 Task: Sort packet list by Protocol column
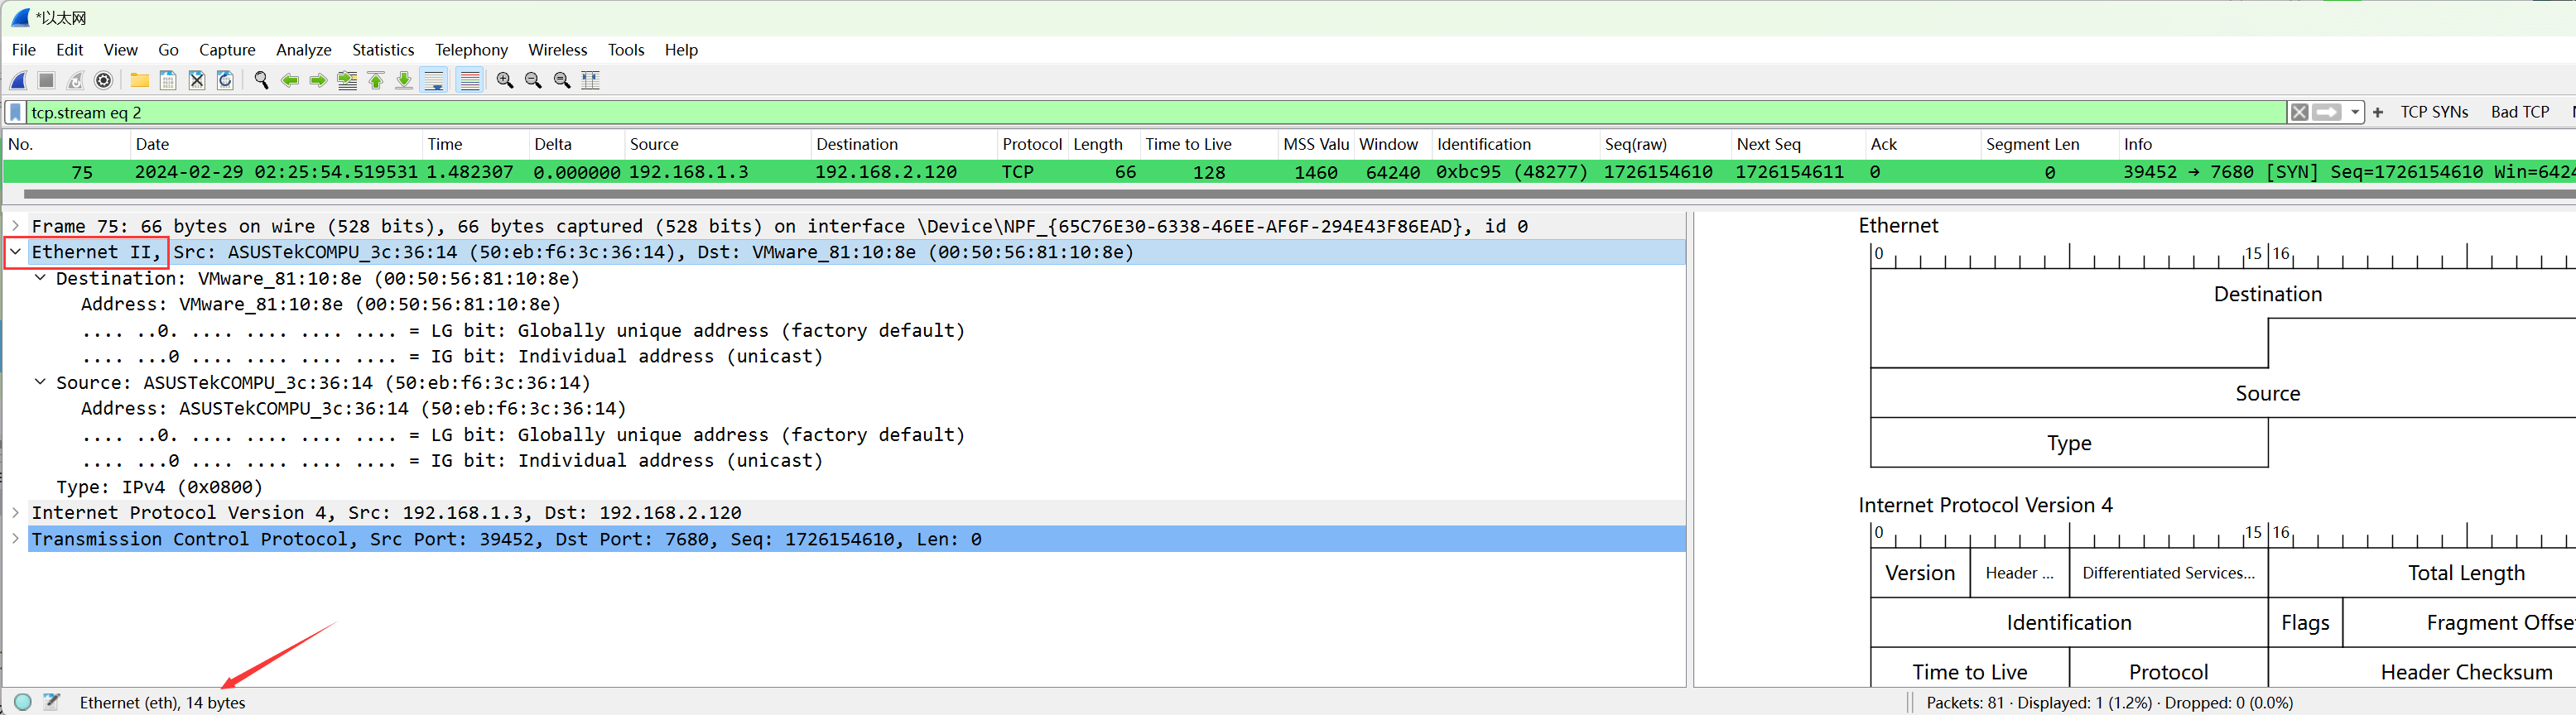click(x=1032, y=144)
